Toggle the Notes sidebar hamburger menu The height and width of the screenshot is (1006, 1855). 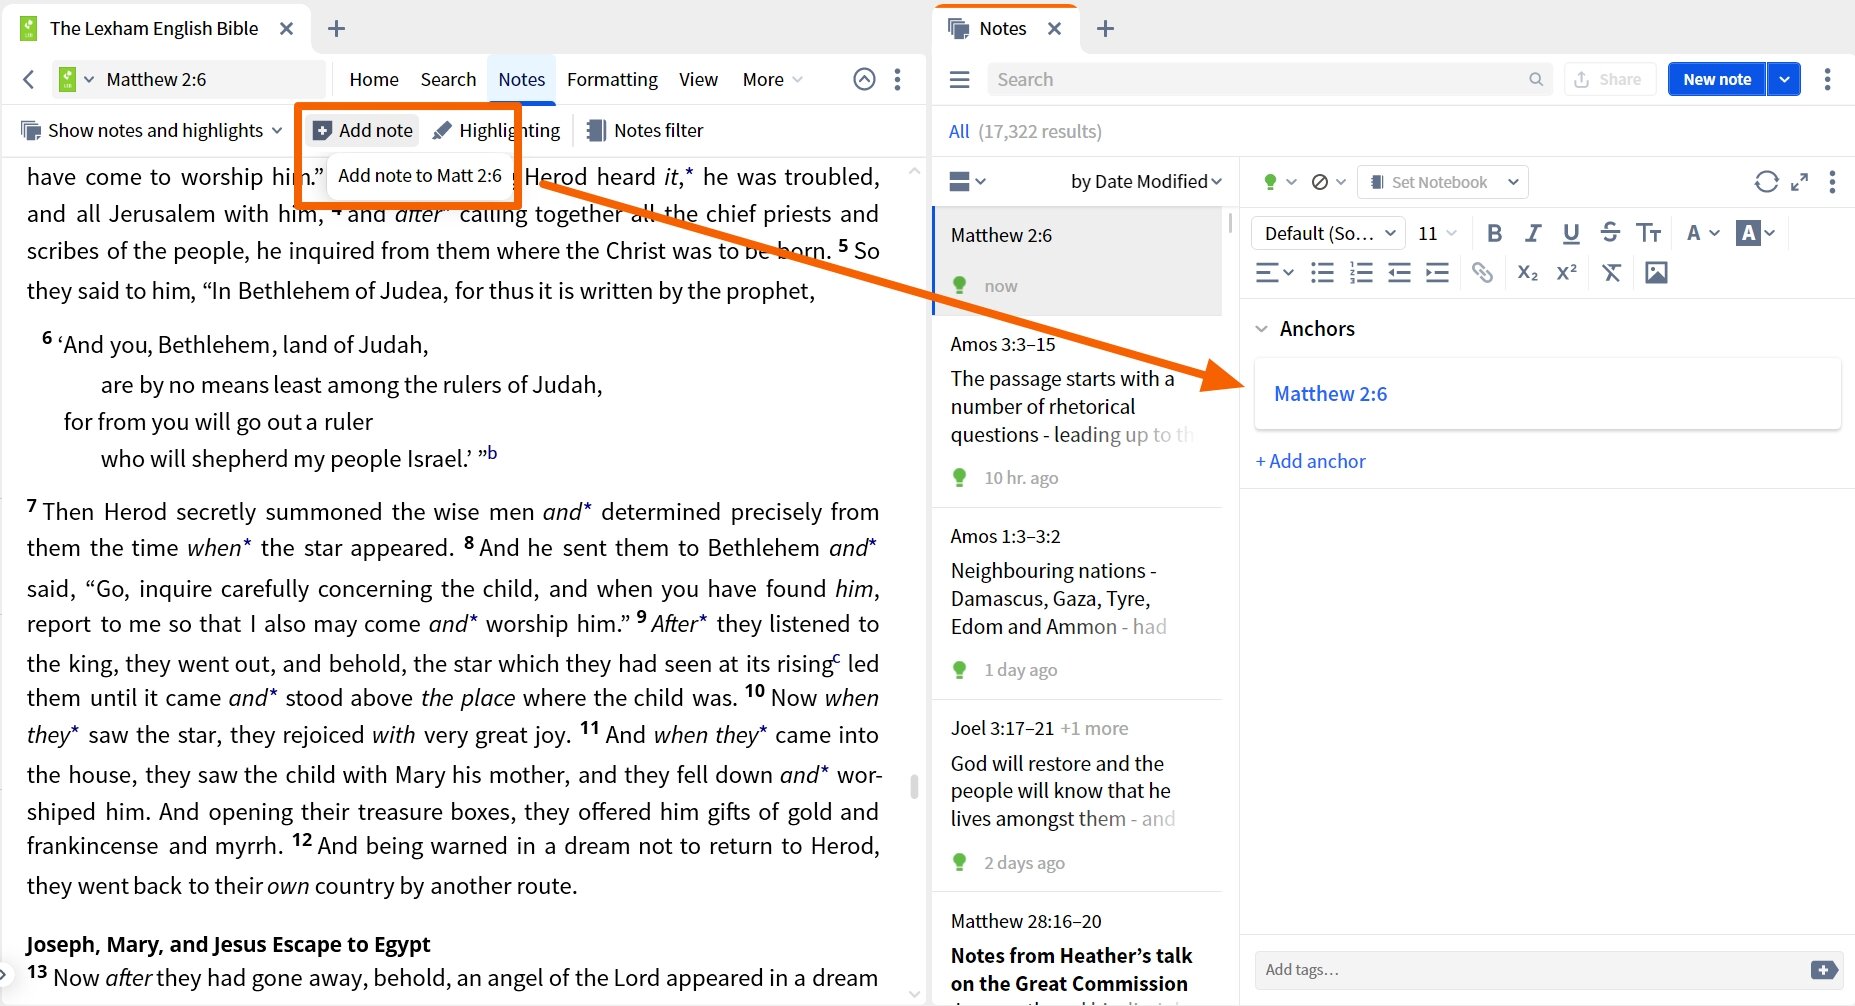click(x=960, y=79)
